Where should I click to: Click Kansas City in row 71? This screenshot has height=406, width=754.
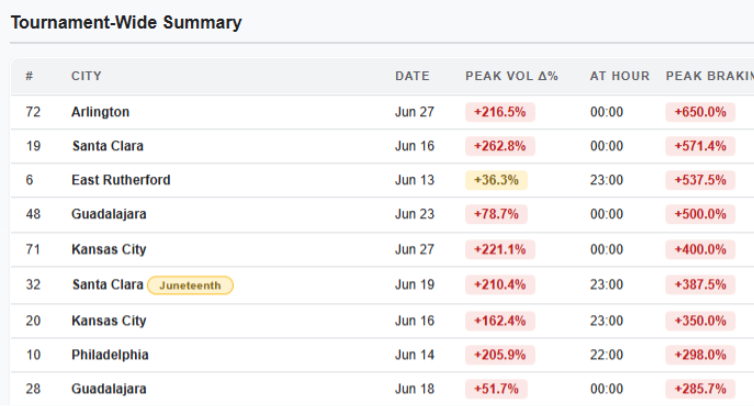pos(109,250)
